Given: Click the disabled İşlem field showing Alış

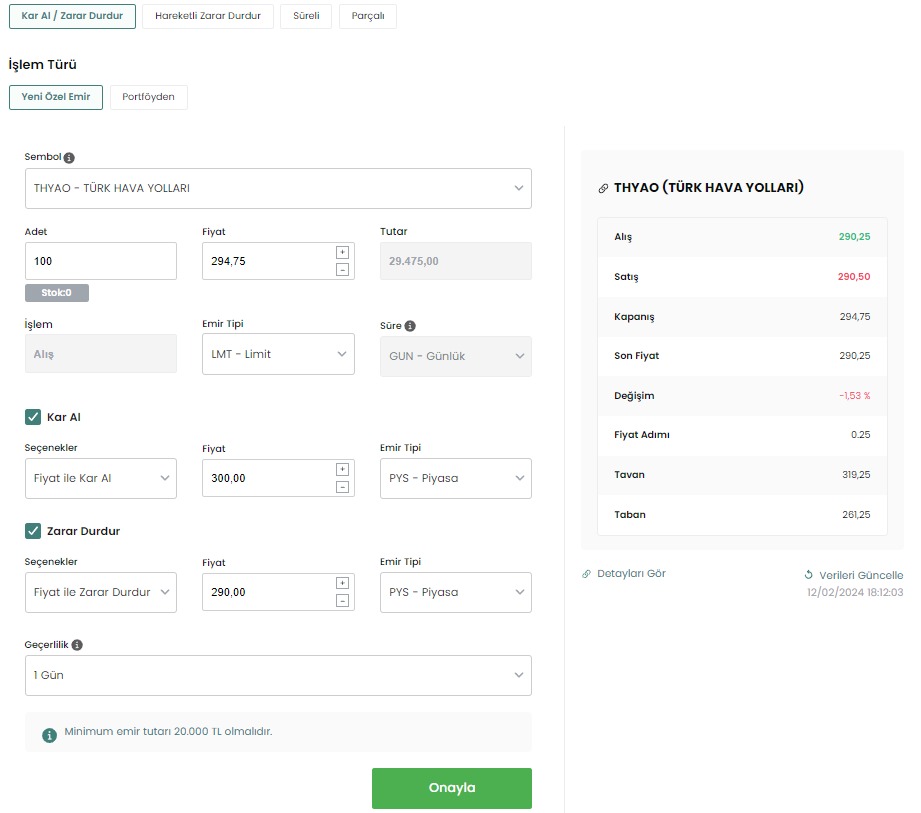Looking at the screenshot, I should tap(100, 354).
